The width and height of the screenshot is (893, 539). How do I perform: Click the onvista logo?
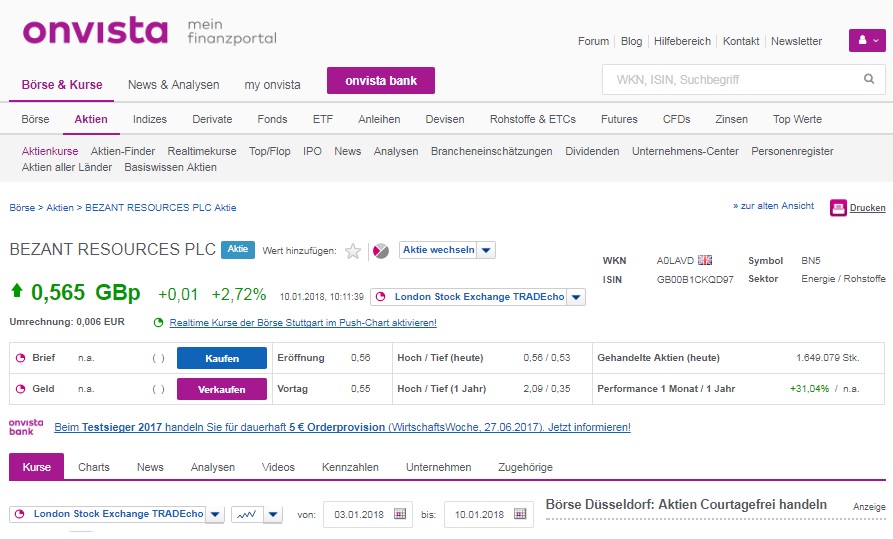pos(95,30)
